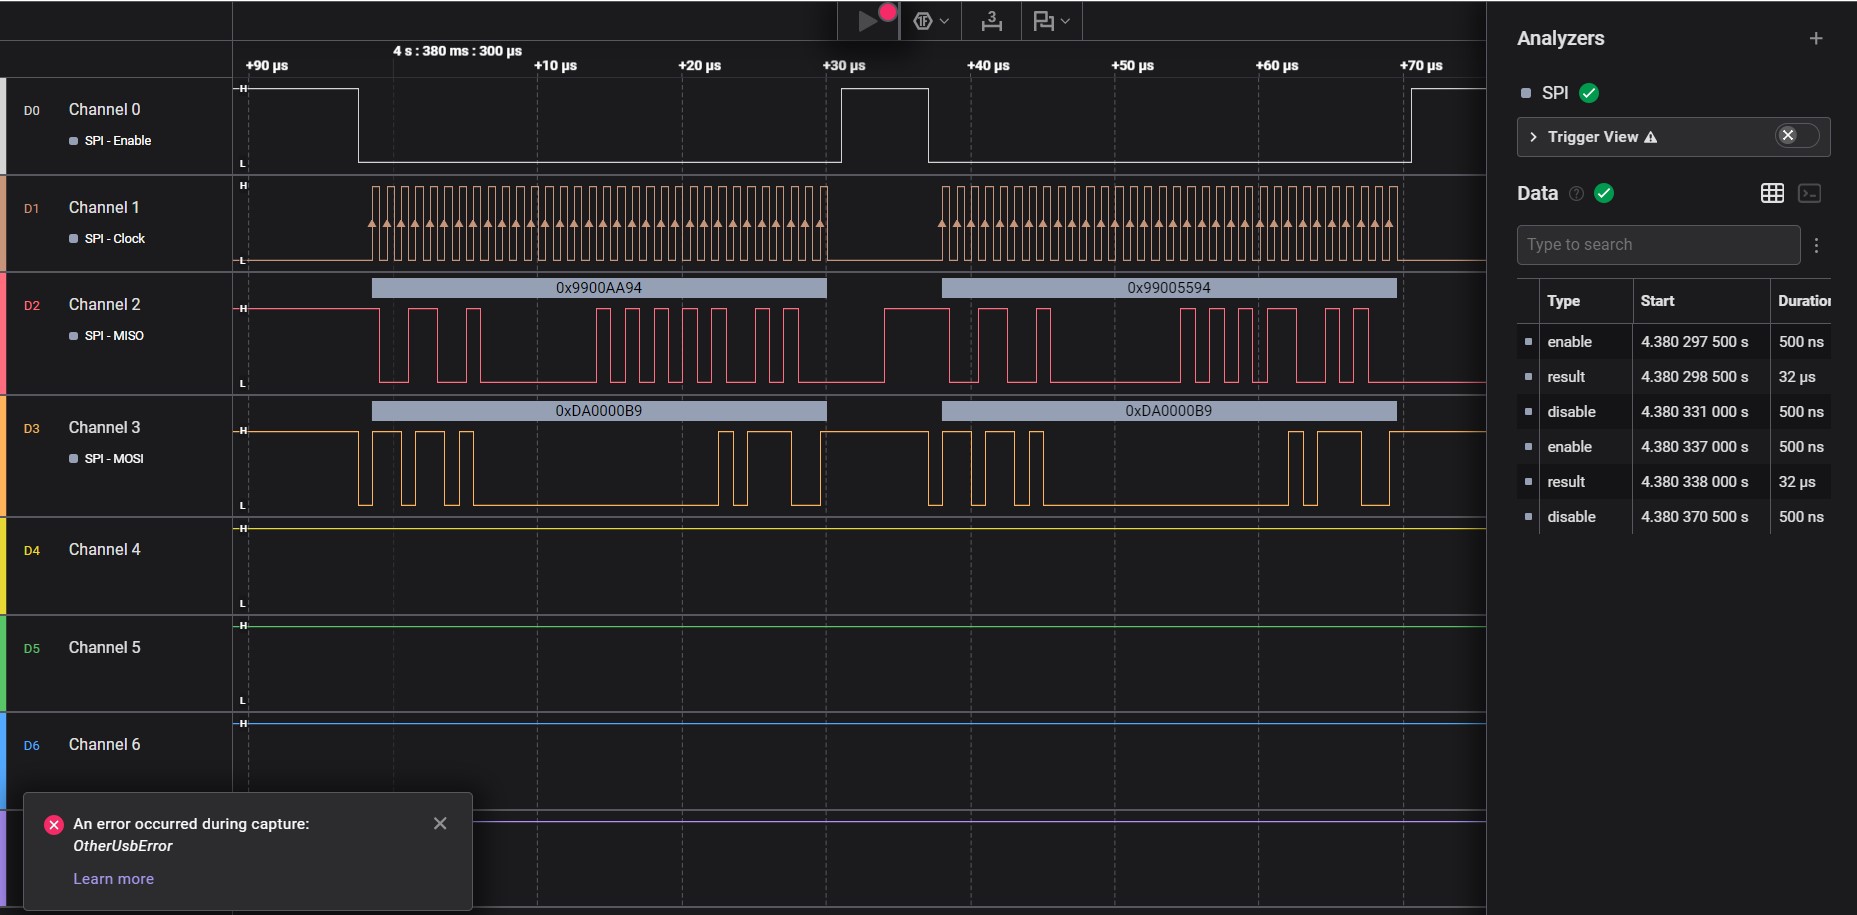Select Channel 3 SPI - MOSI label

[114, 459]
